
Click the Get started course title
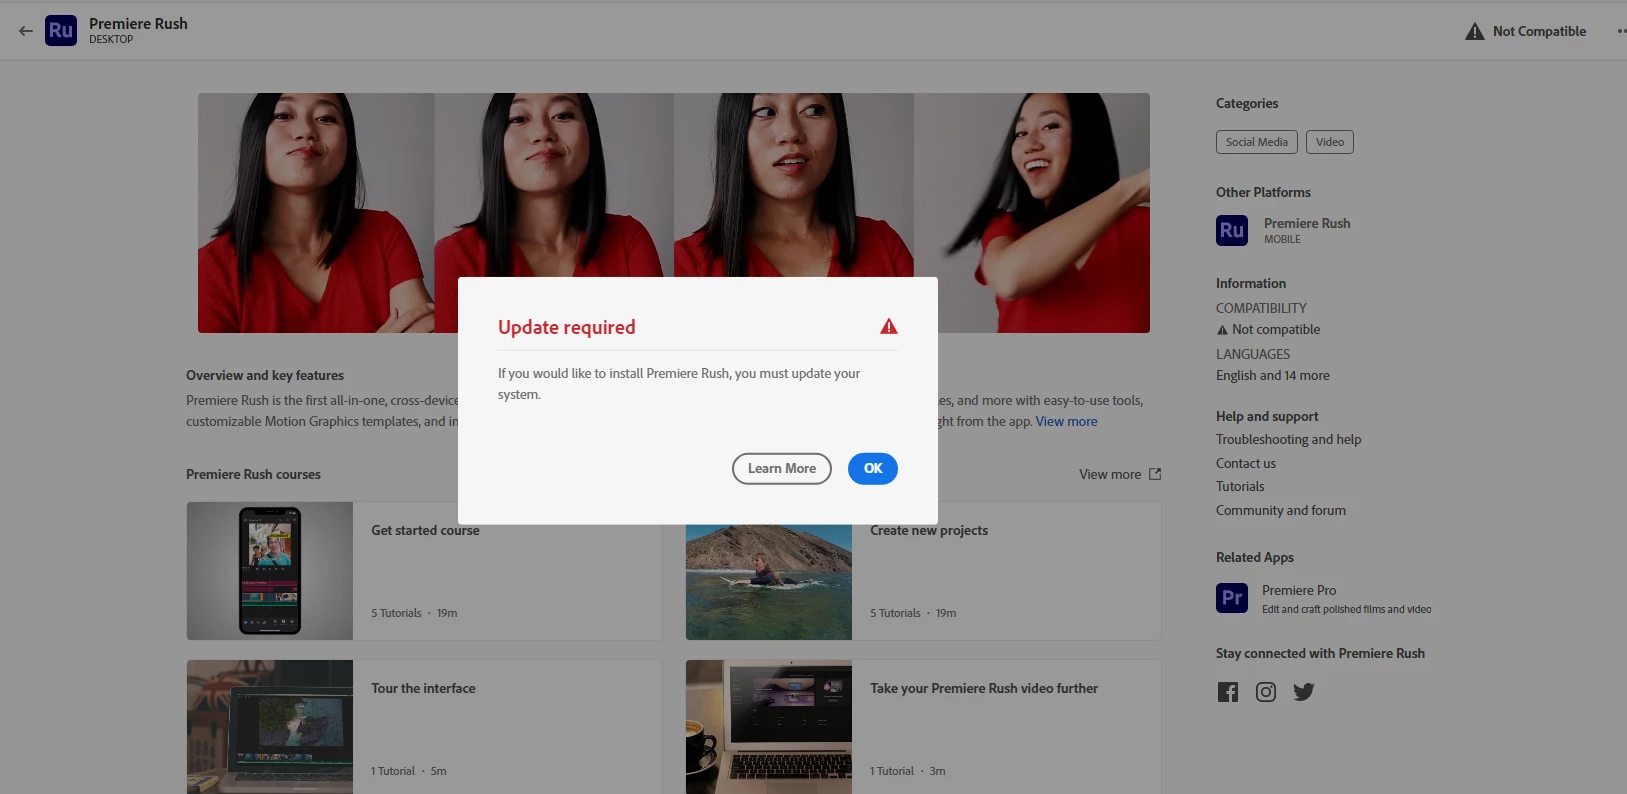425,531
